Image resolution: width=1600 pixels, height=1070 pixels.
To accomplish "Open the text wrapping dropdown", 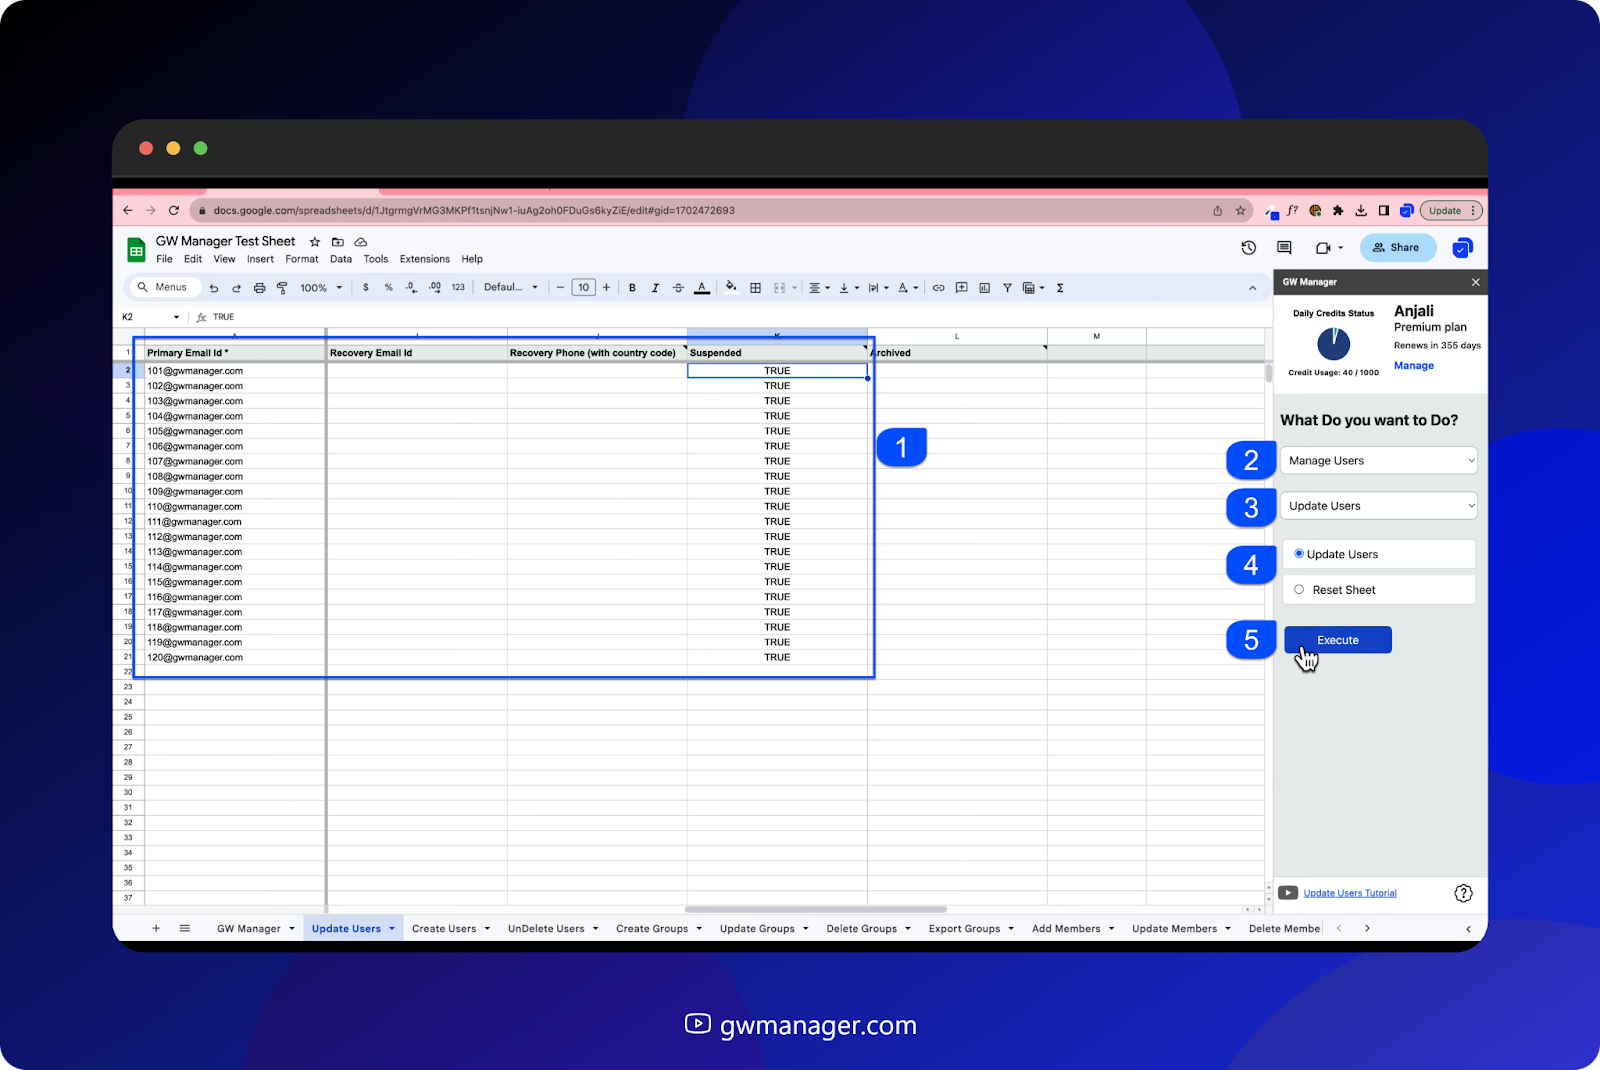I will click(878, 288).
